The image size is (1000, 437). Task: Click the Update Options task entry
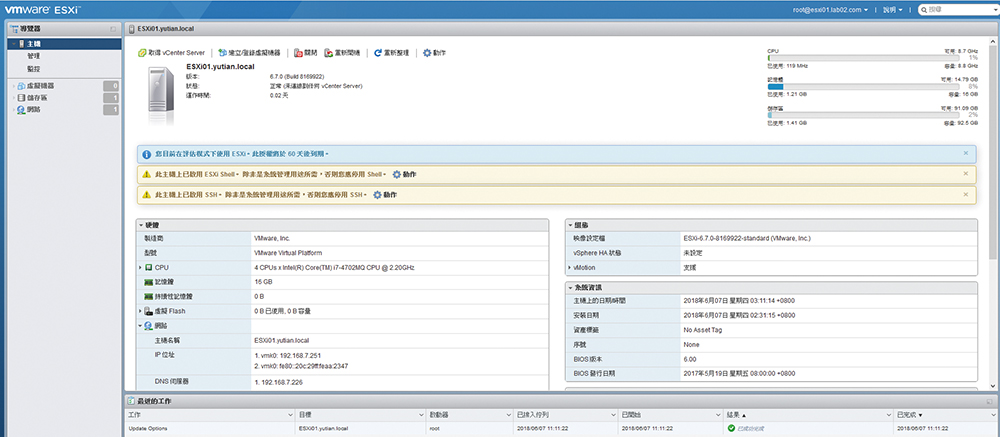tap(148, 428)
